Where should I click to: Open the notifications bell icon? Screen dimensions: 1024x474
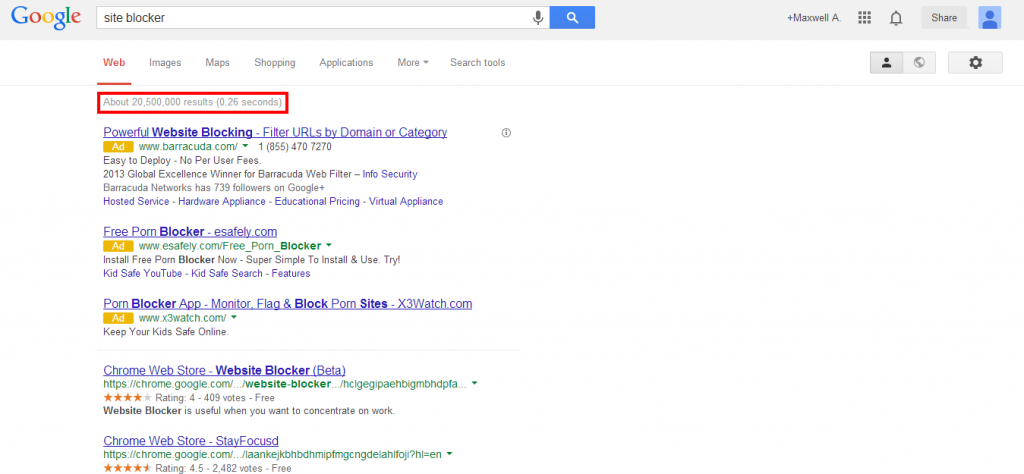(x=896, y=18)
